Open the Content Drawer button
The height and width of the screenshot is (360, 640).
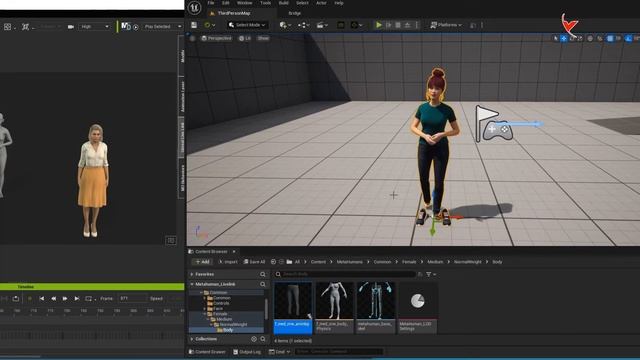[207, 352]
